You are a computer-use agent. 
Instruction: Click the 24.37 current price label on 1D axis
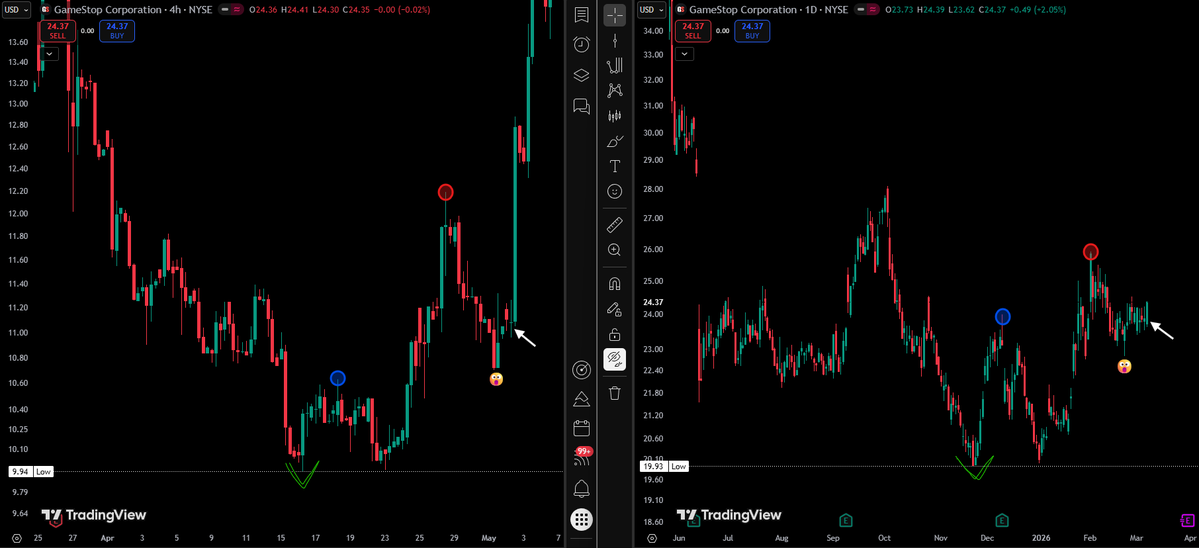point(652,303)
